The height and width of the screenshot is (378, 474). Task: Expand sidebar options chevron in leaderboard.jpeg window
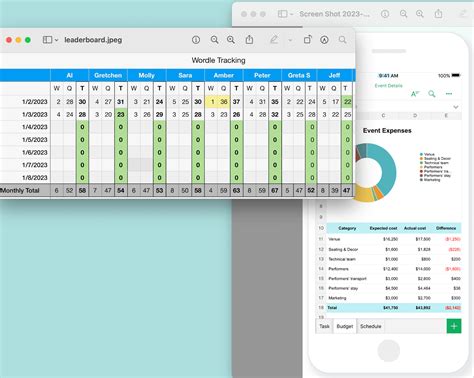point(56,40)
